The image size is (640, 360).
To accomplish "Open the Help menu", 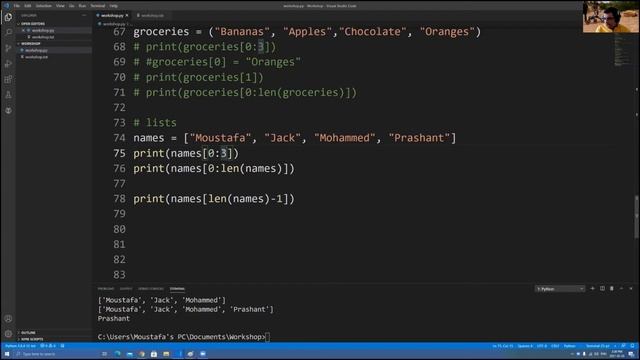I will (x=113, y=6).
